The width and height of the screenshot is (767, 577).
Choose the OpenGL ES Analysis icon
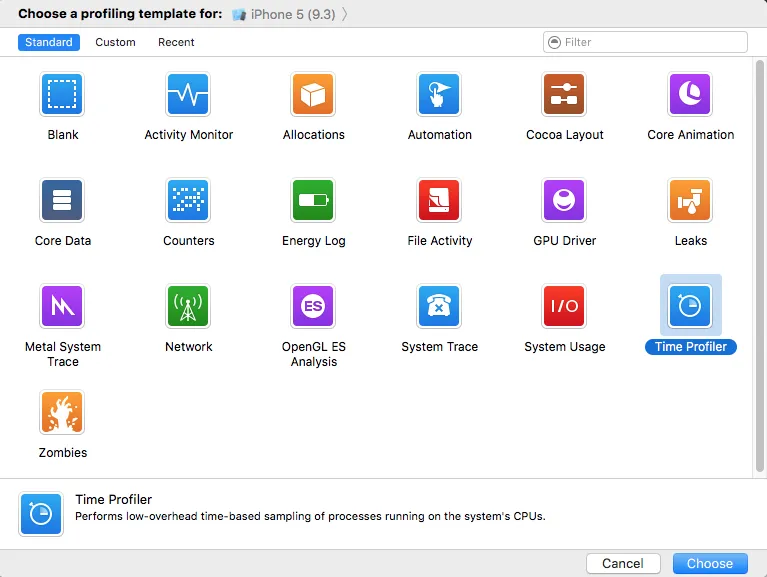coord(313,306)
